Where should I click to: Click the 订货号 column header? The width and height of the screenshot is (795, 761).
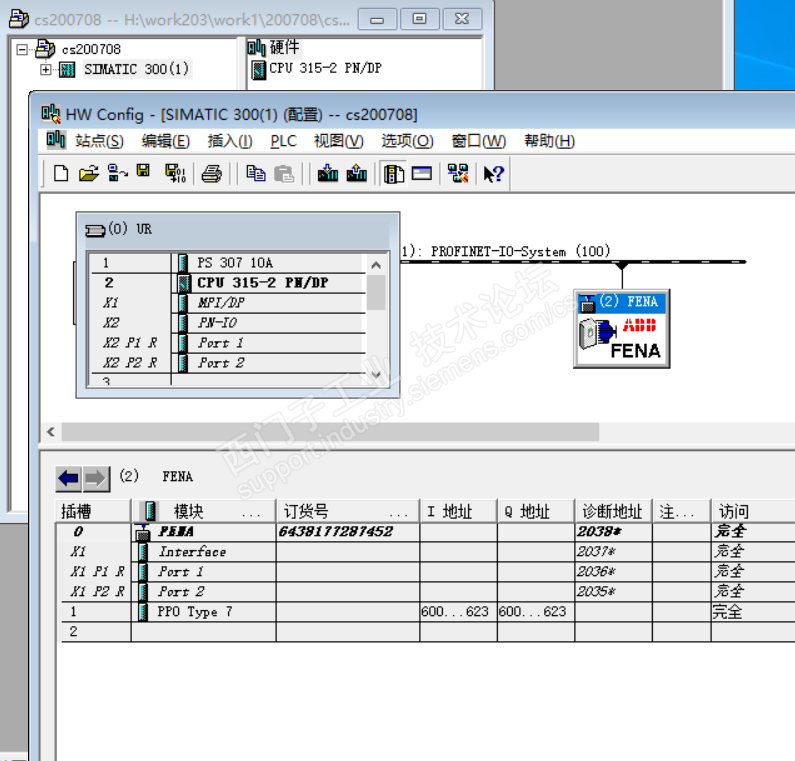click(348, 511)
